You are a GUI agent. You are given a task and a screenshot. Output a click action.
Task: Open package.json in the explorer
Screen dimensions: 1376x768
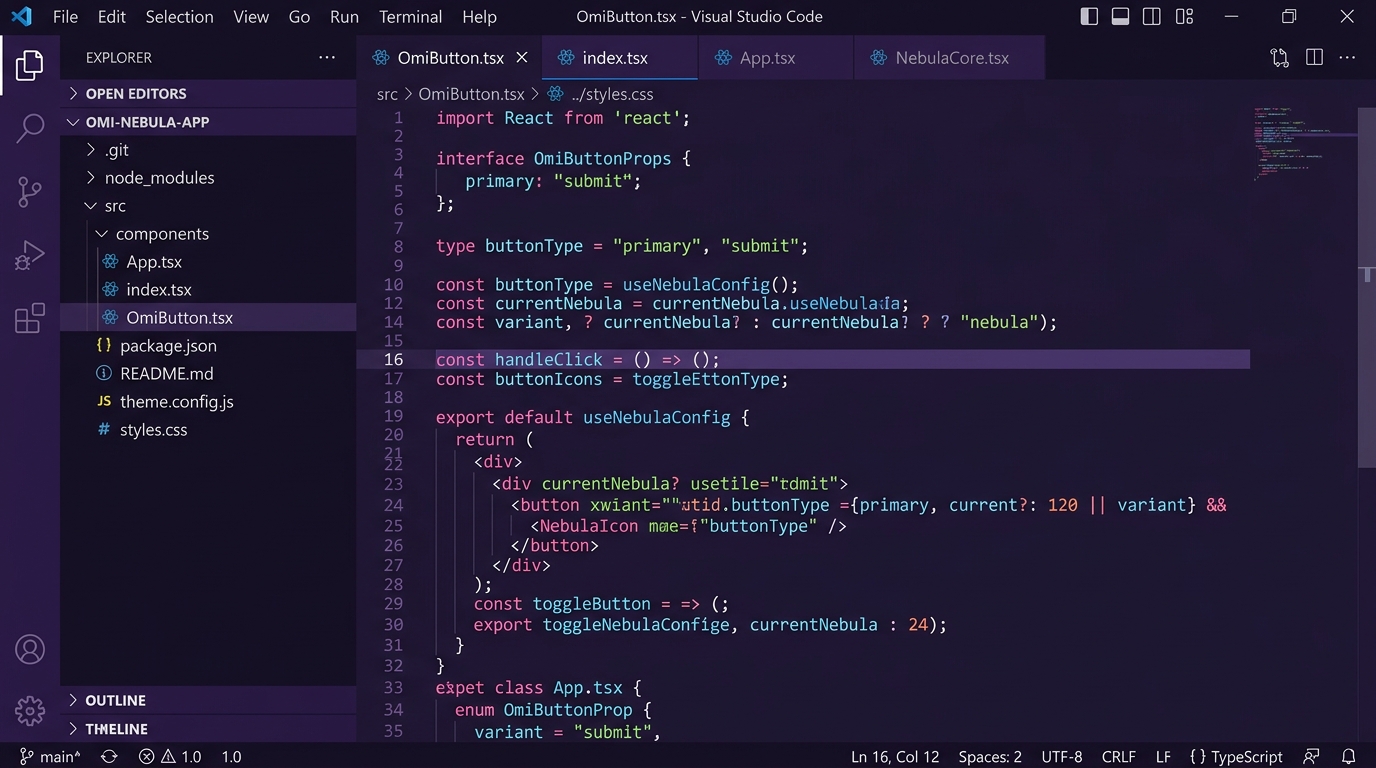(x=168, y=346)
